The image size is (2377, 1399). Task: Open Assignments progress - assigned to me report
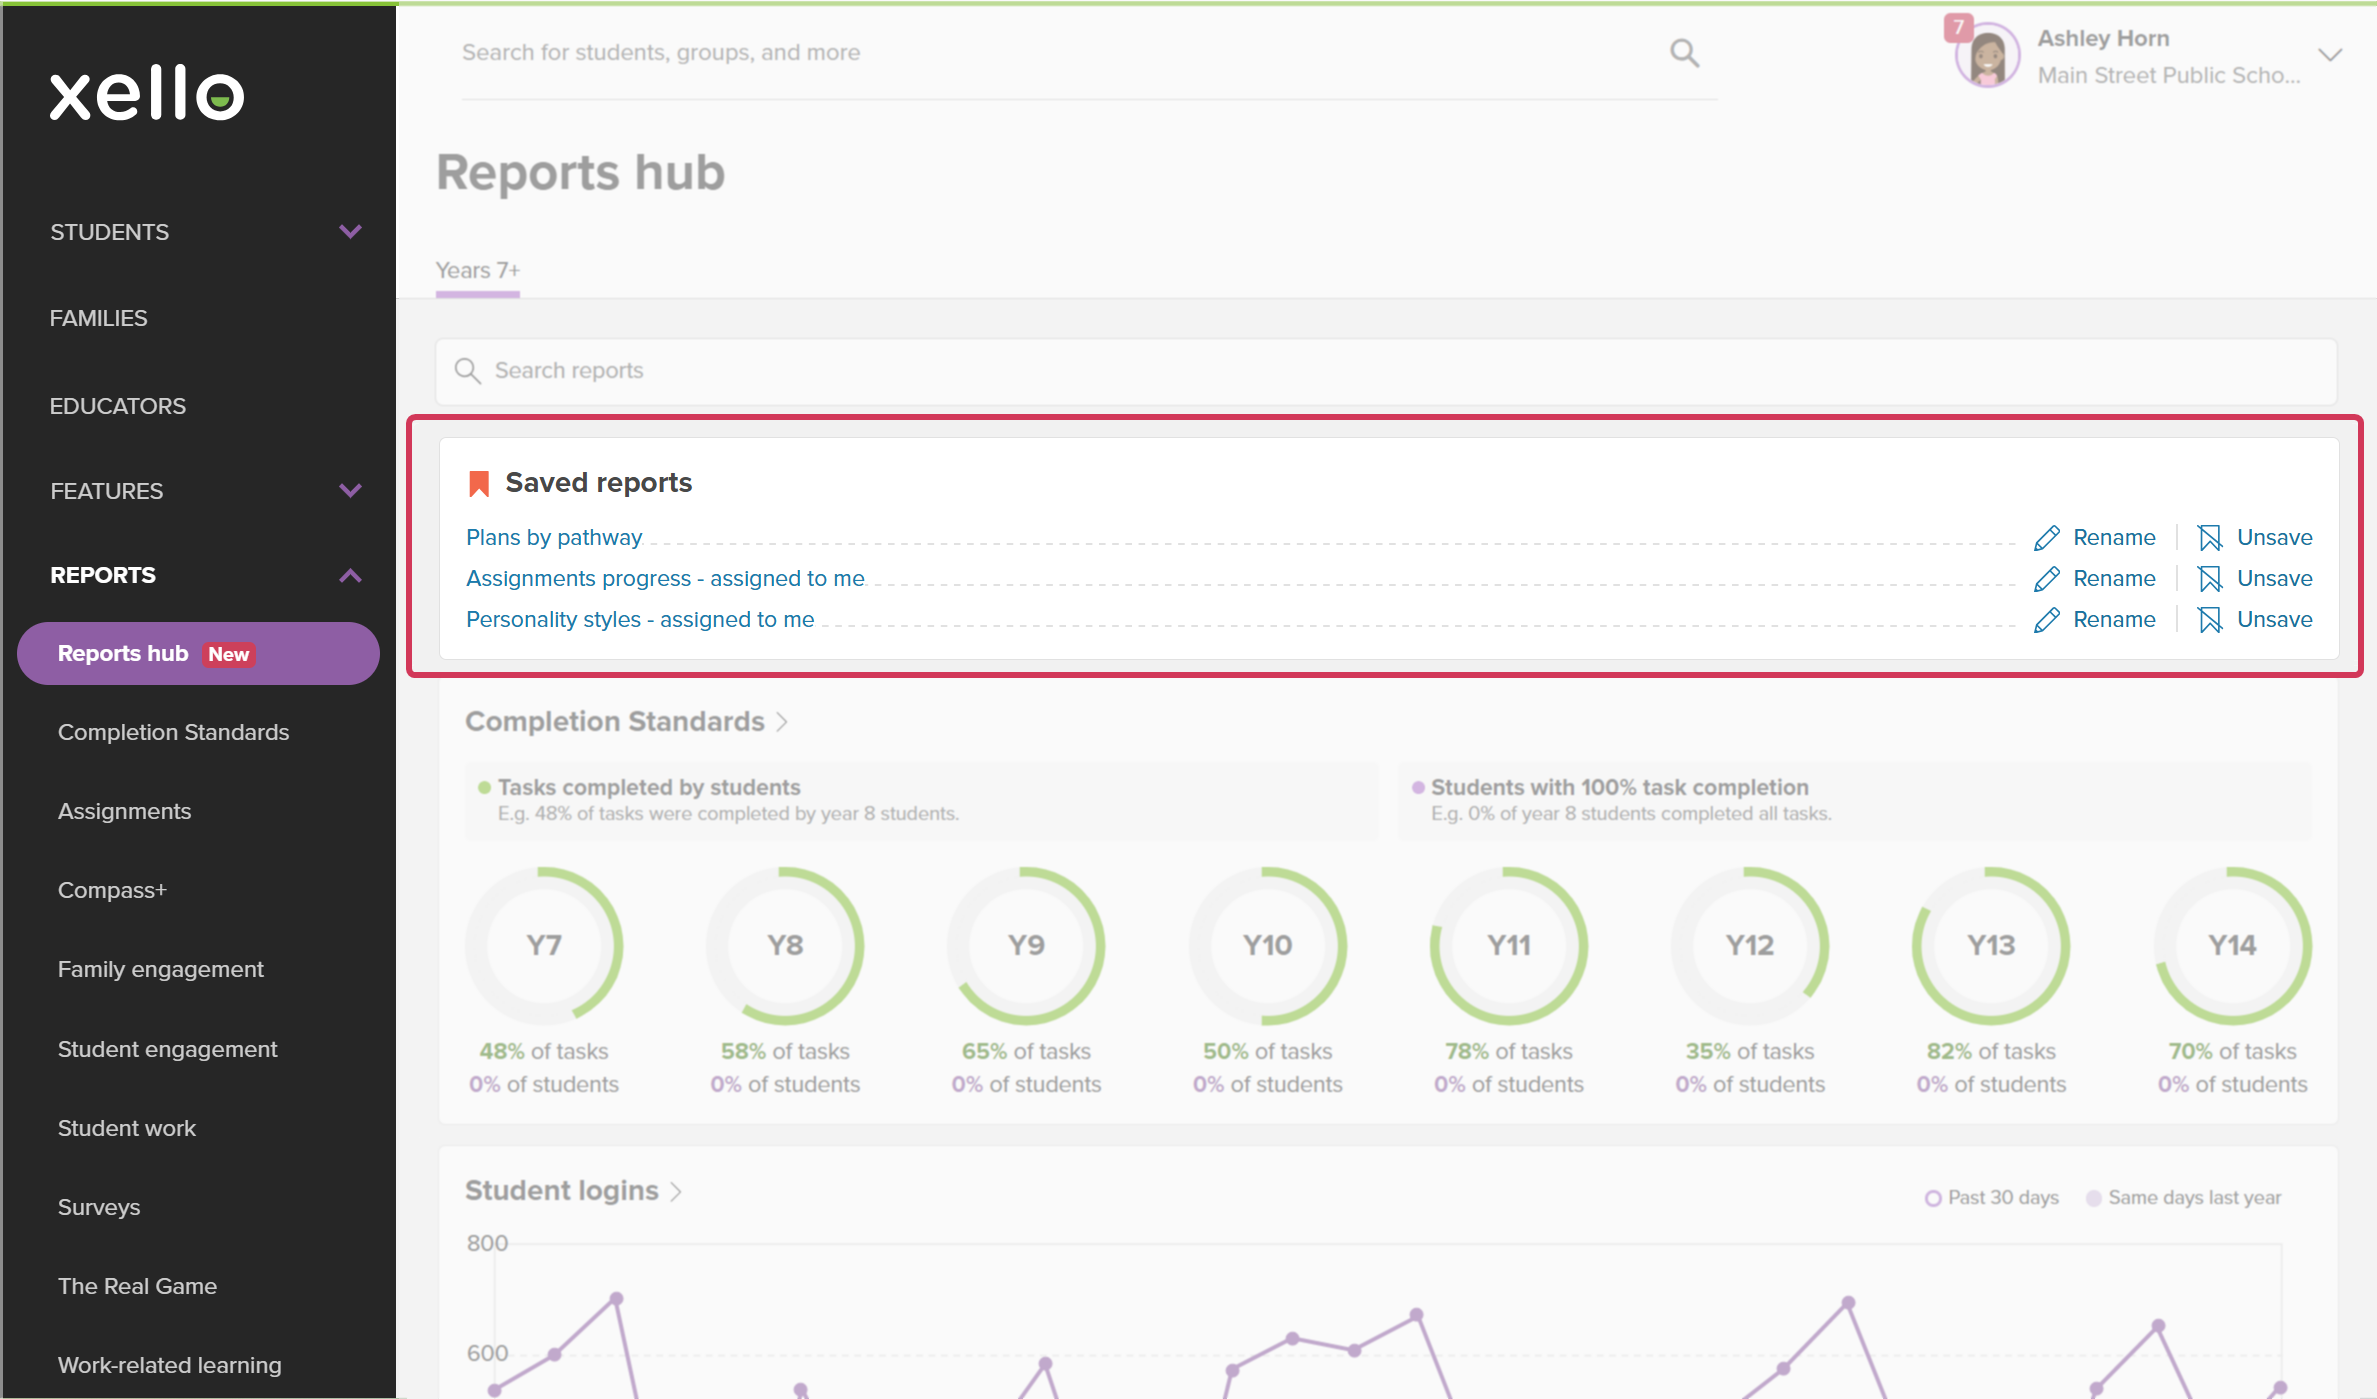665,579
